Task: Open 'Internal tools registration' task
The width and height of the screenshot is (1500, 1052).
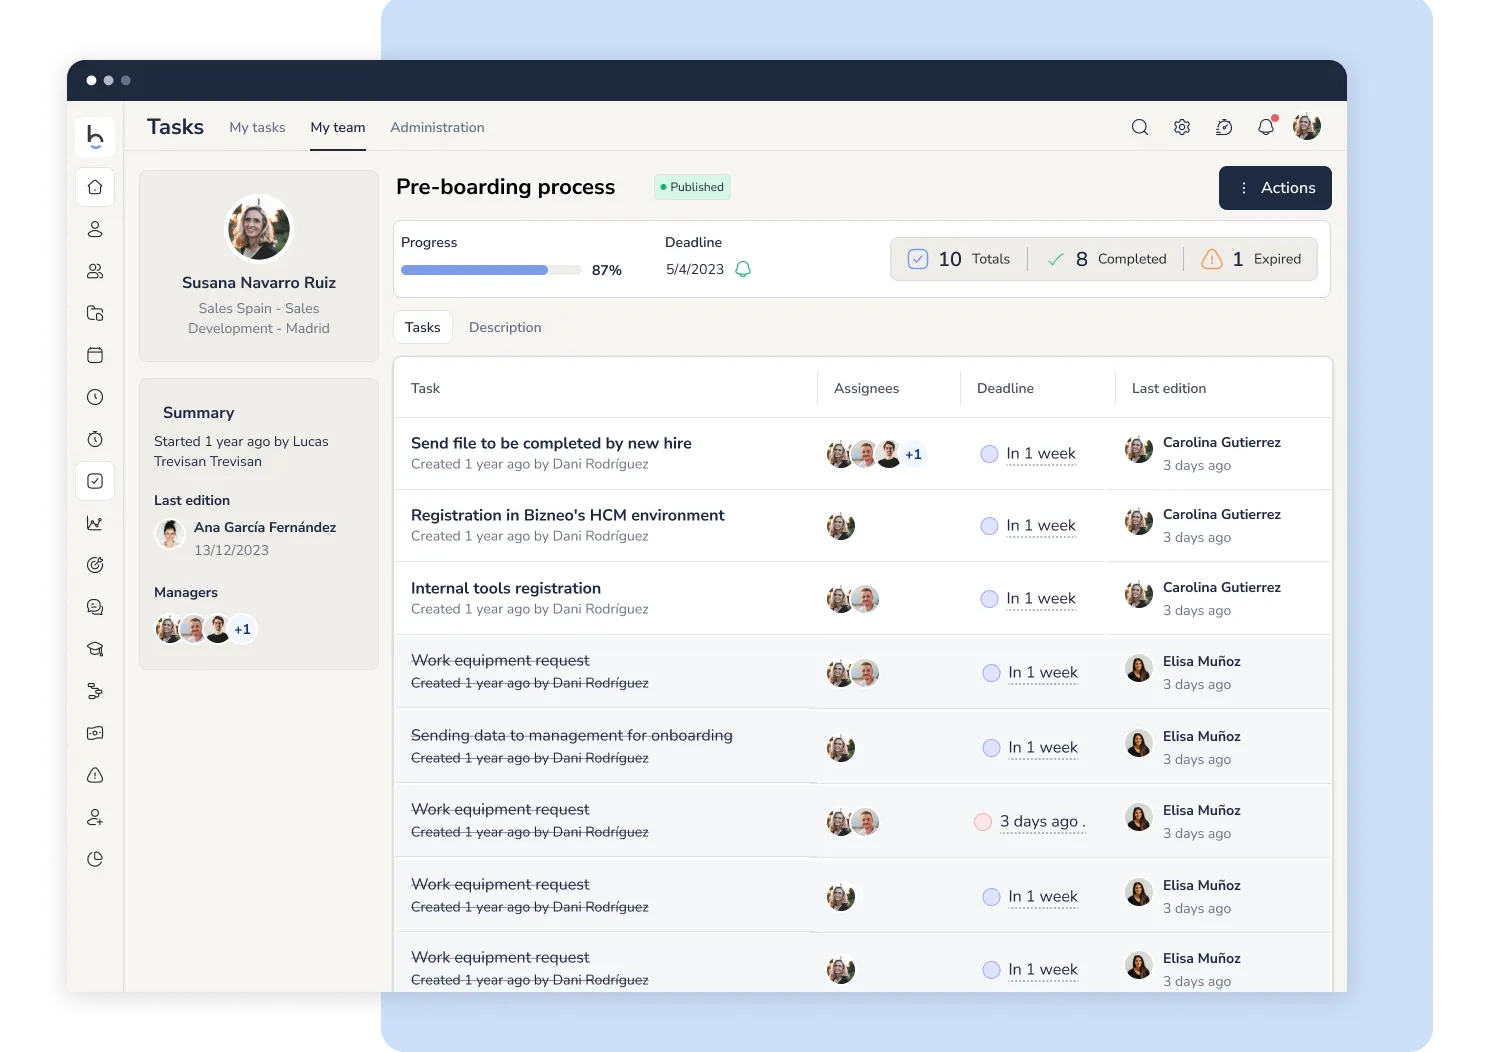Action: click(506, 588)
